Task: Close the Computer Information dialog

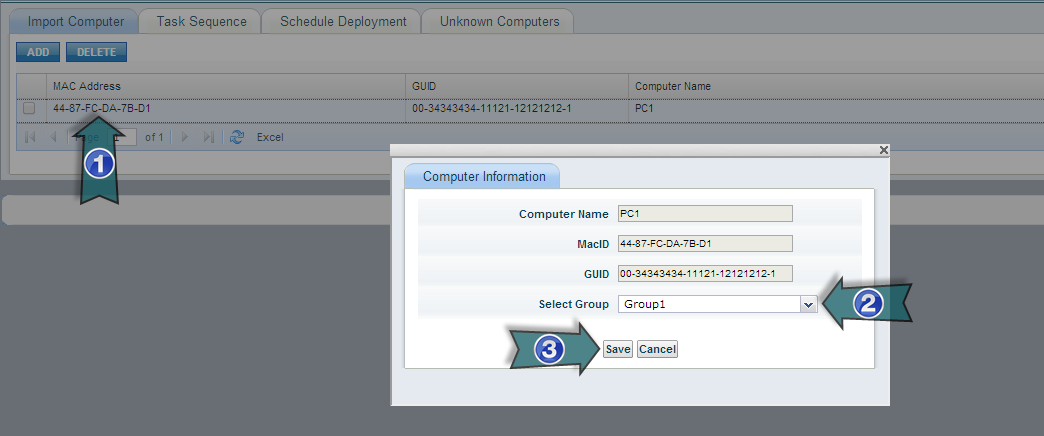Action: point(883,150)
